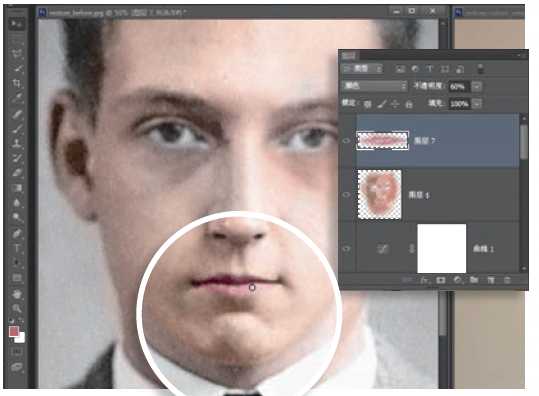Toggle the layer filtering switch
Screen dimensions: 539x396
(x=481, y=69)
